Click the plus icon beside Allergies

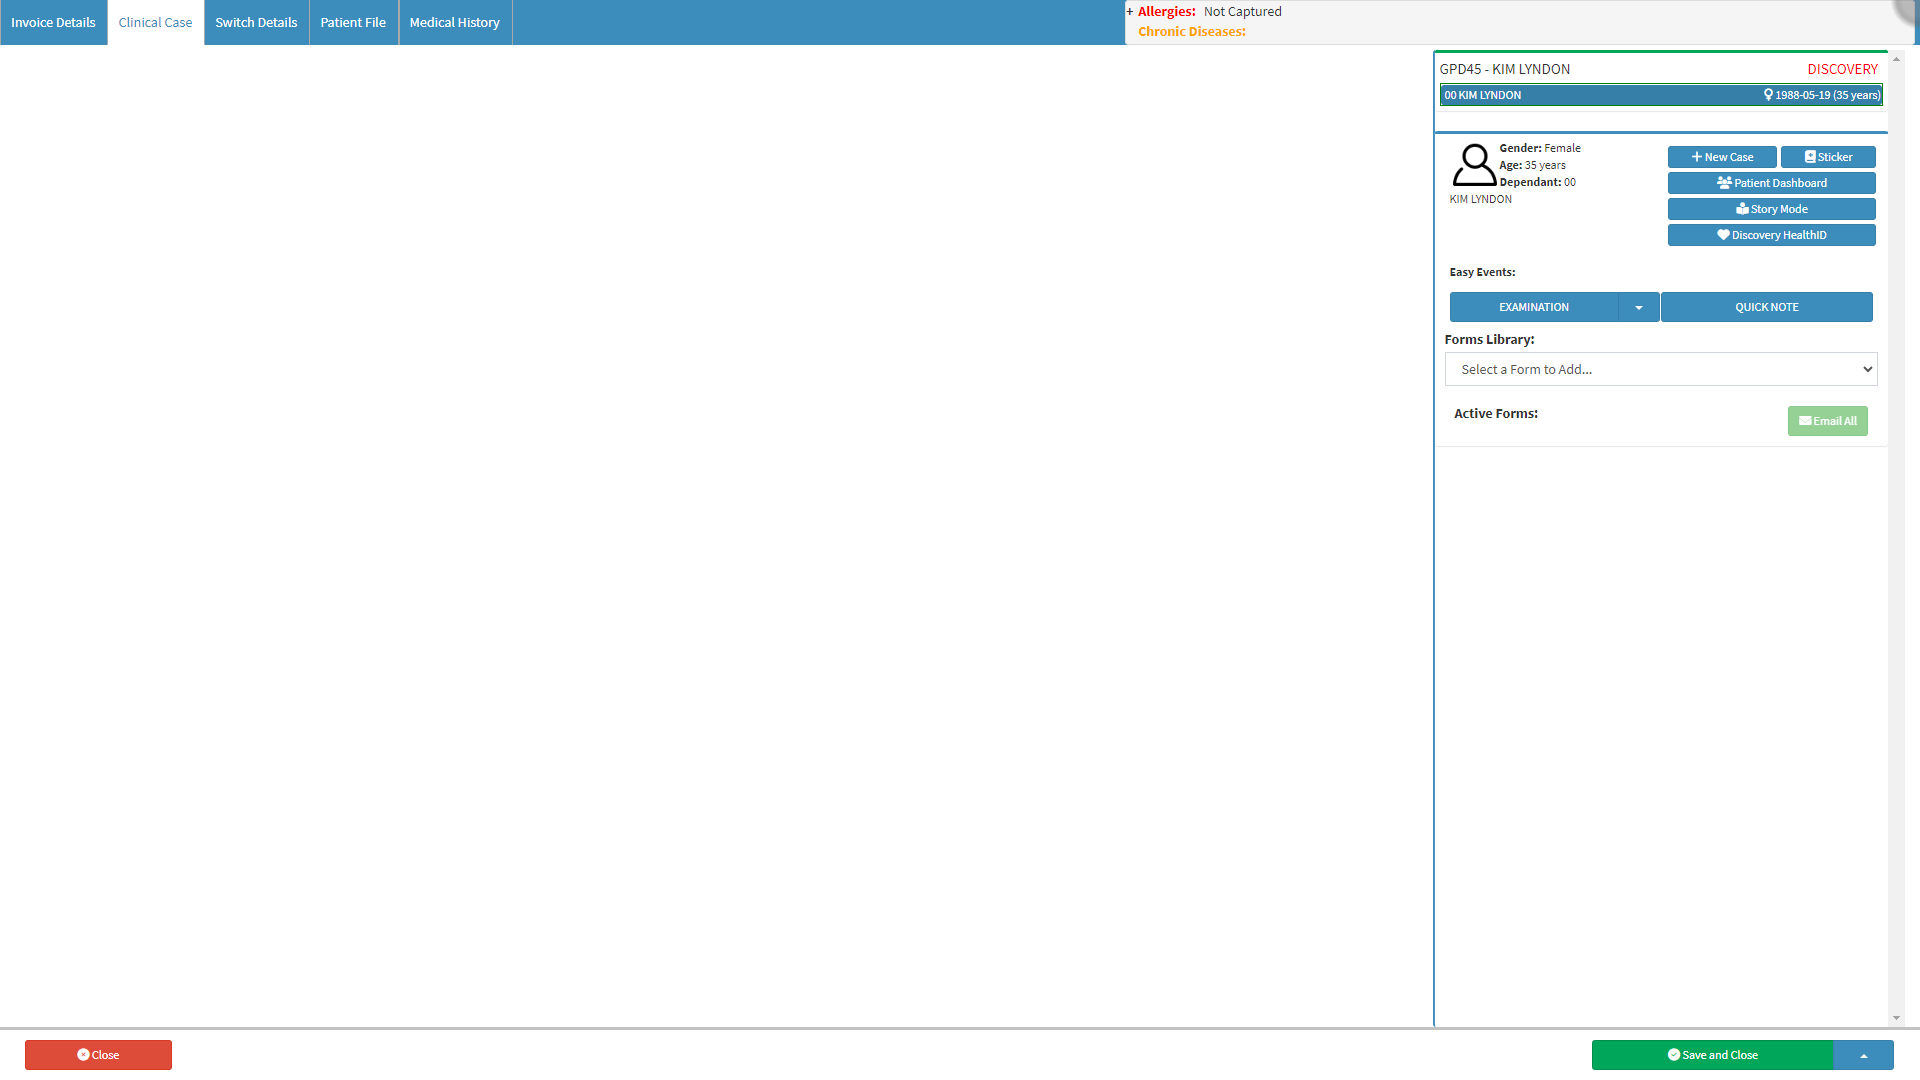pos(1130,12)
